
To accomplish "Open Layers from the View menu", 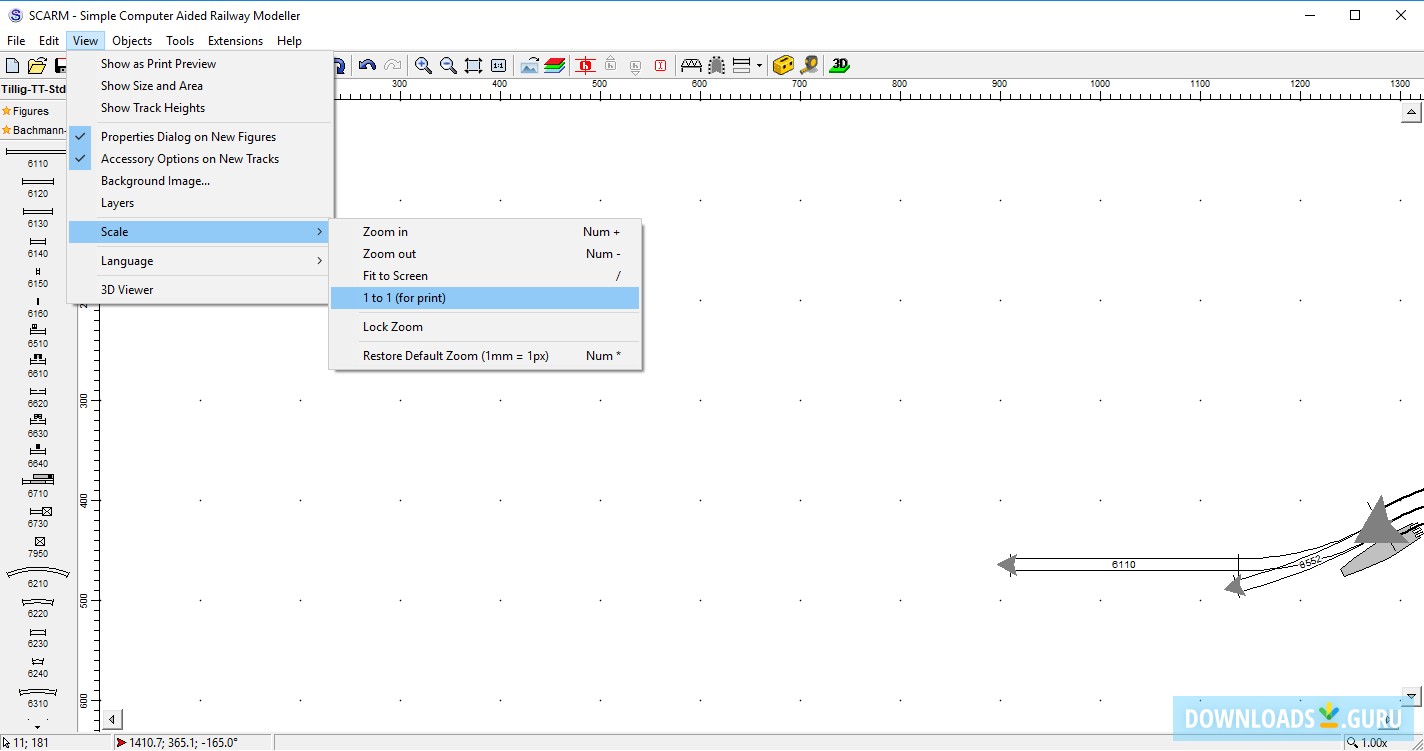I will (200, 203).
